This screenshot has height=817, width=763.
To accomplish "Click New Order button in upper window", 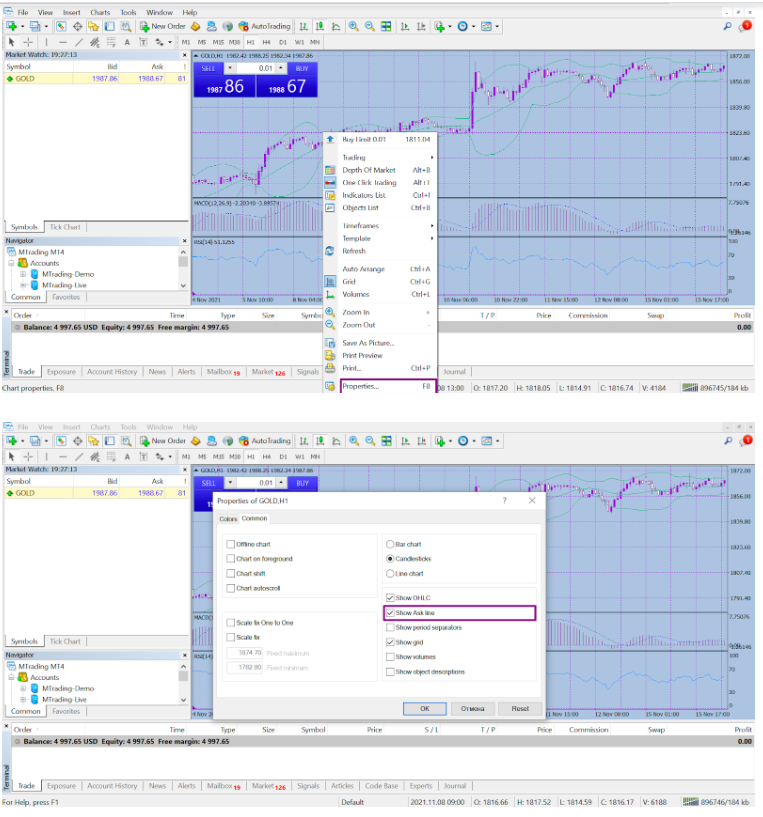I will (x=163, y=26).
